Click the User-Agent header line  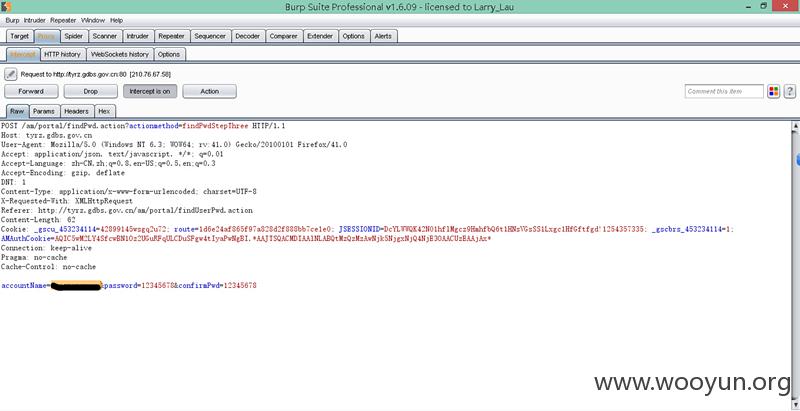point(174,145)
